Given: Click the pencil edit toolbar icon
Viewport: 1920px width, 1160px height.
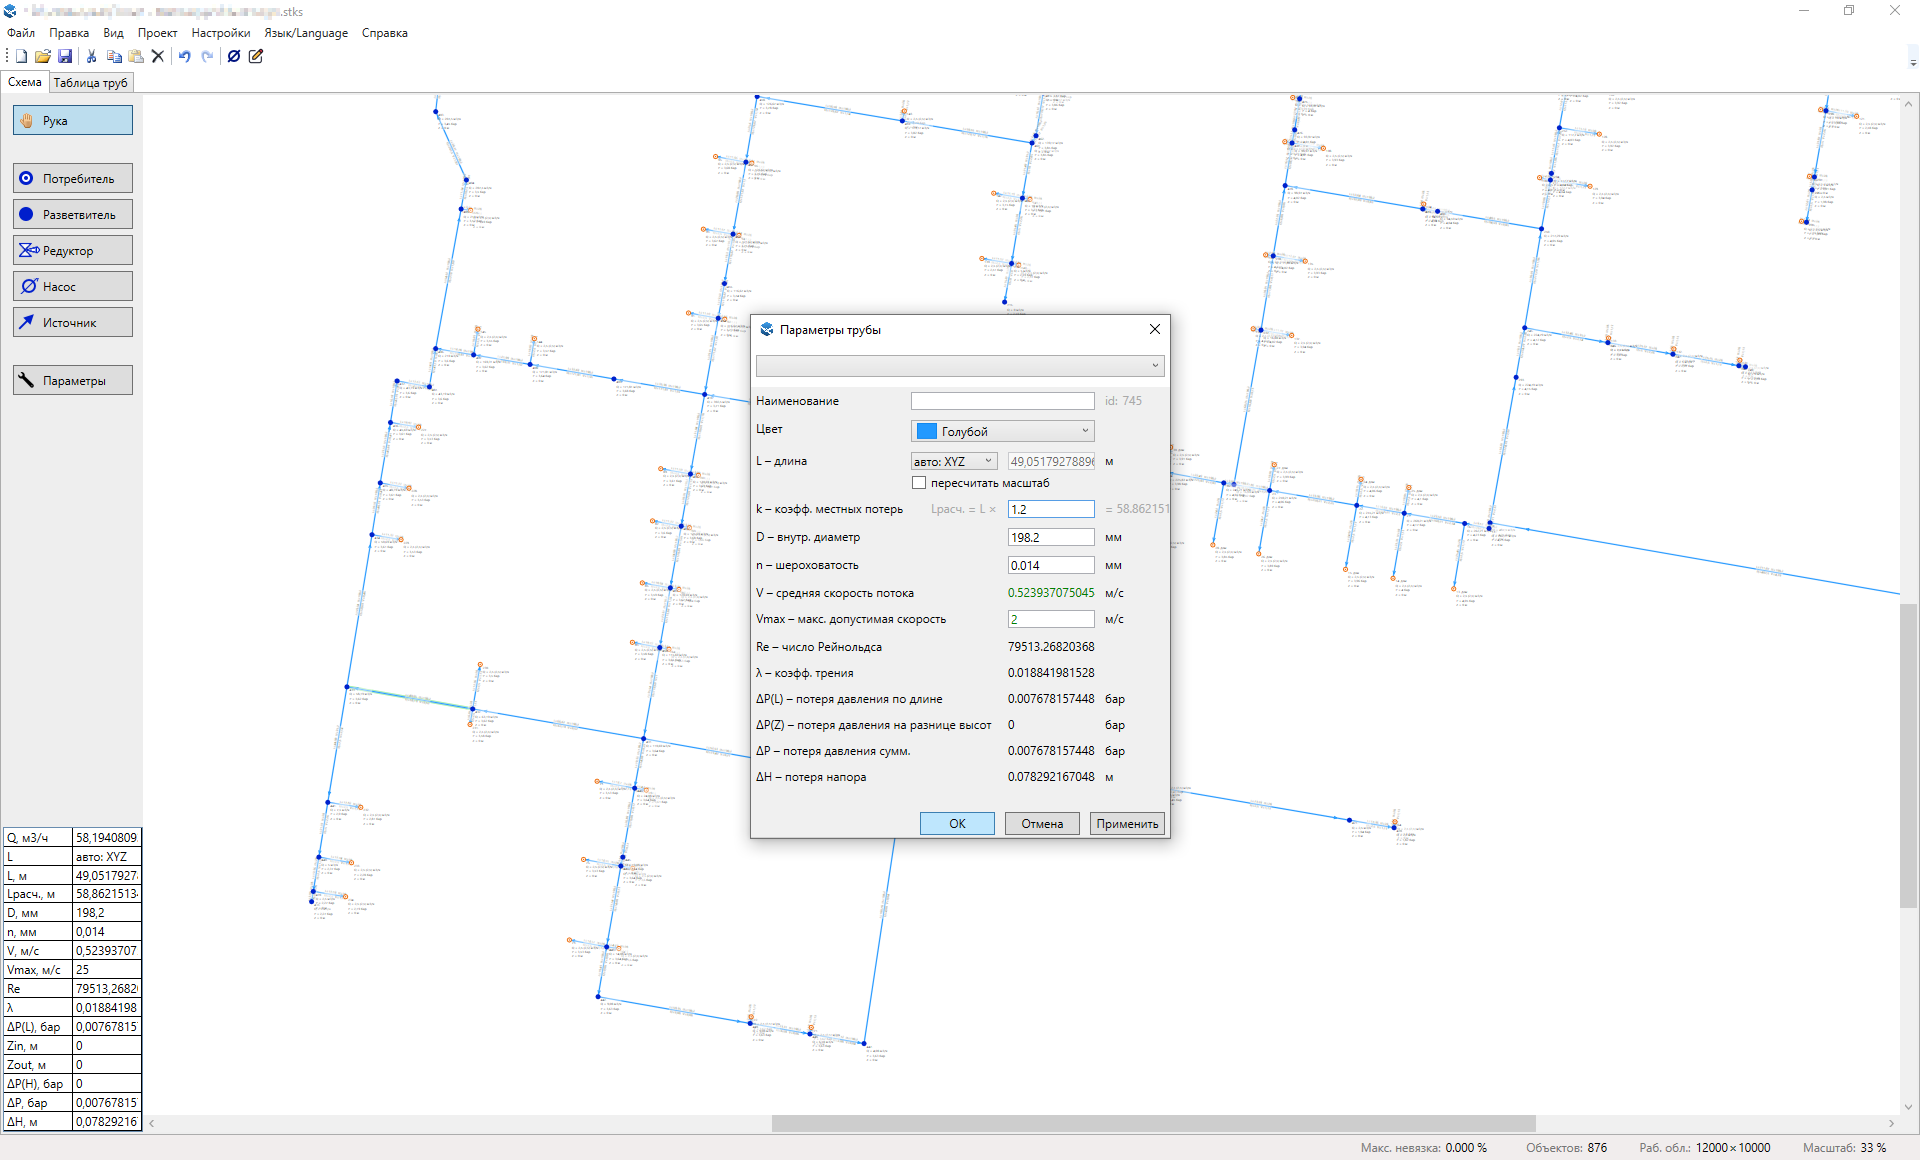Looking at the screenshot, I should [256, 56].
